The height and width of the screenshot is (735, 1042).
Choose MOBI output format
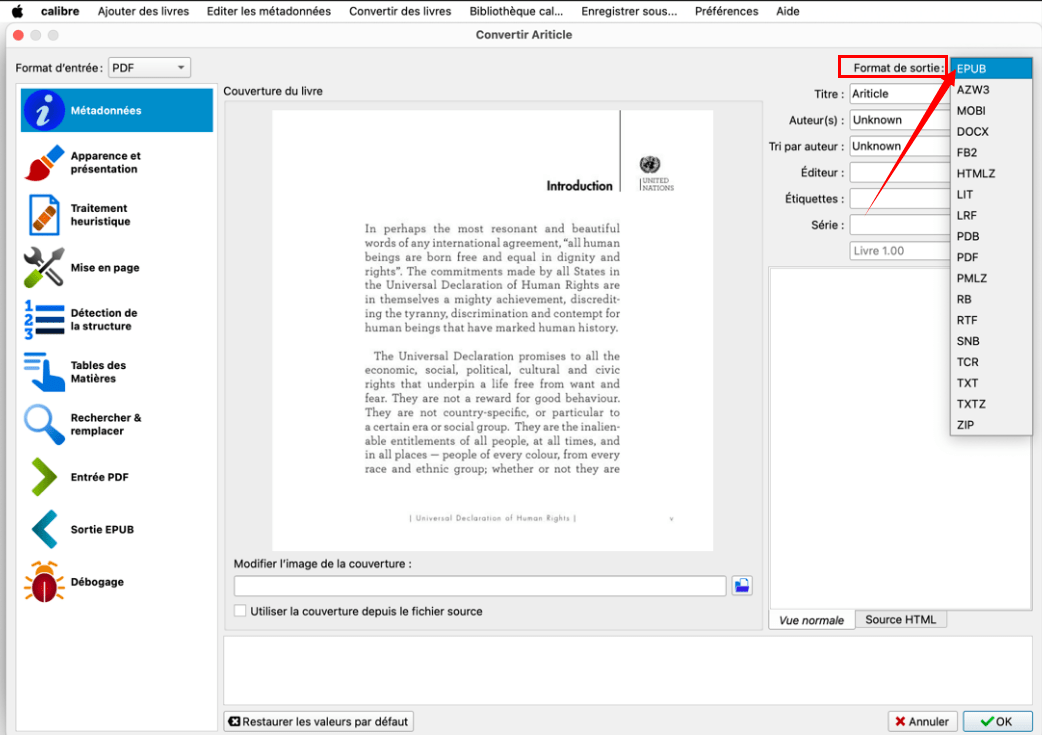pyautogui.click(x=991, y=110)
